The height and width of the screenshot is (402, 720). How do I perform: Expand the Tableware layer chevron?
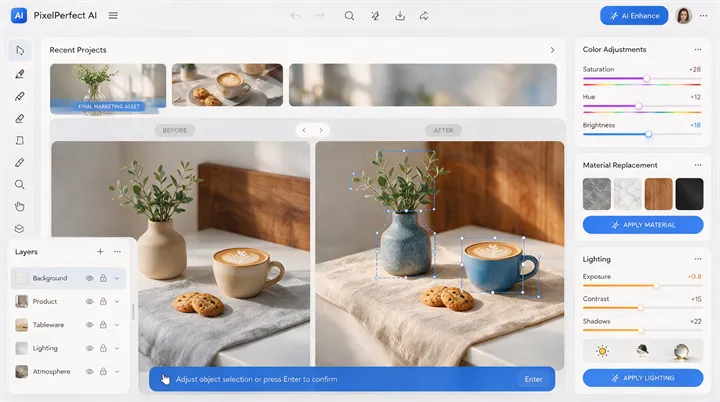coord(117,325)
